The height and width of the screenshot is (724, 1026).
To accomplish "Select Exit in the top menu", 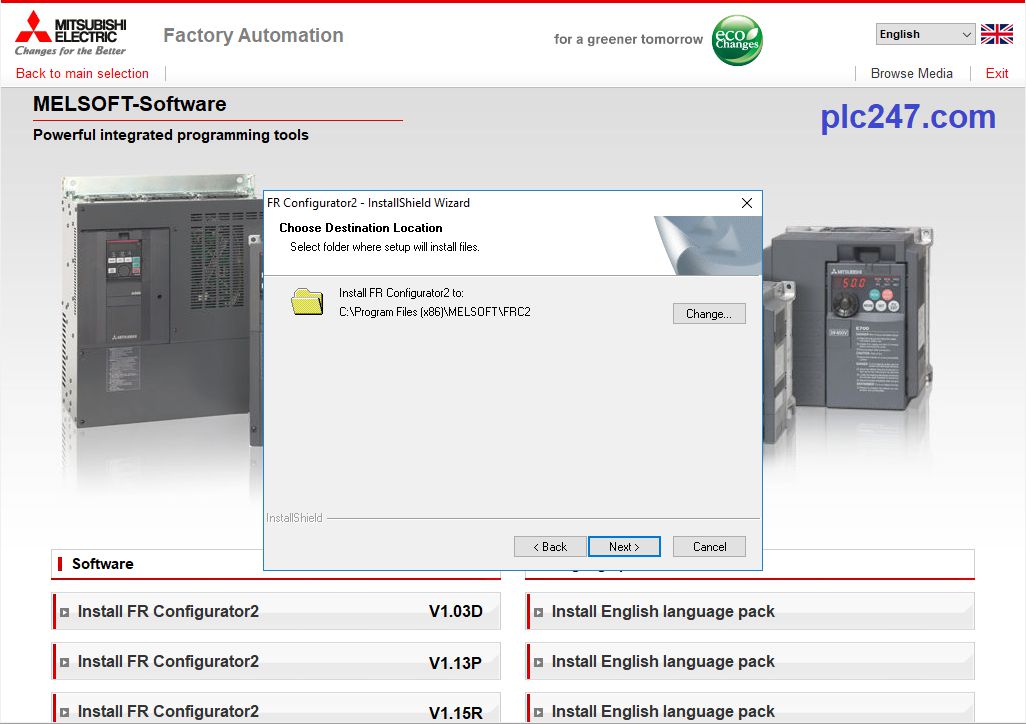I will (x=996, y=73).
